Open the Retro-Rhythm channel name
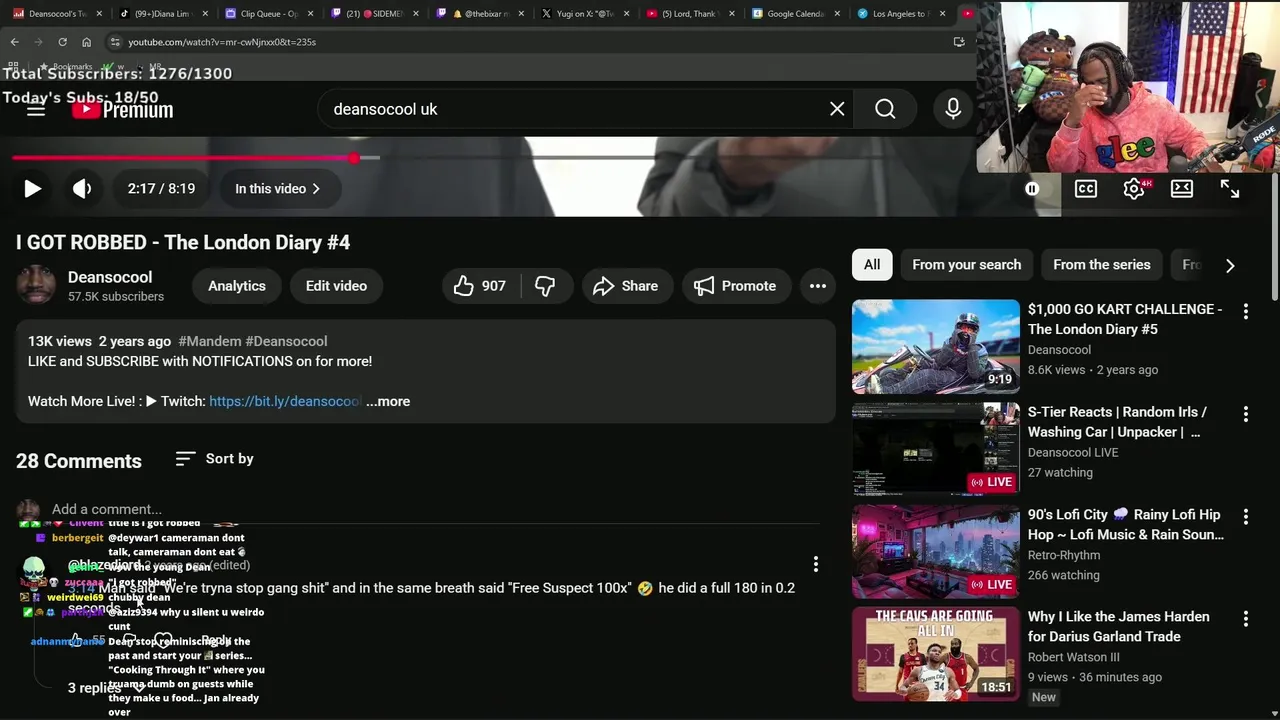The height and width of the screenshot is (720, 1280). 1064,555
